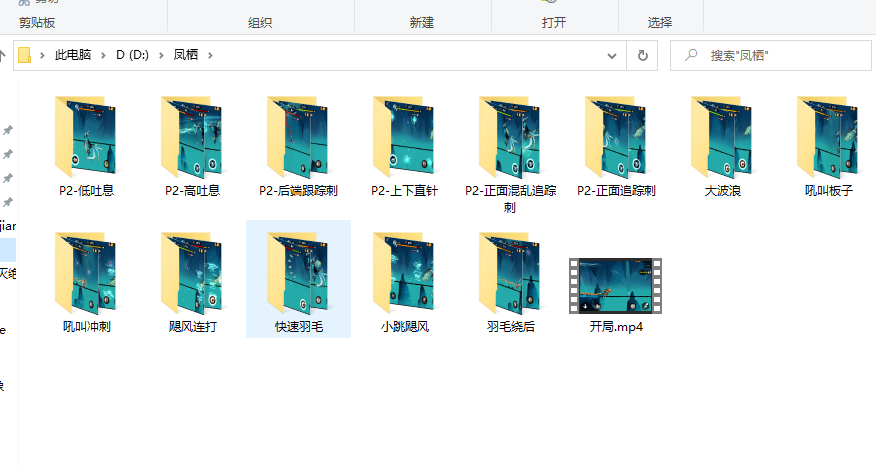Click the P2-上下直针 file name text

[404, 191]
